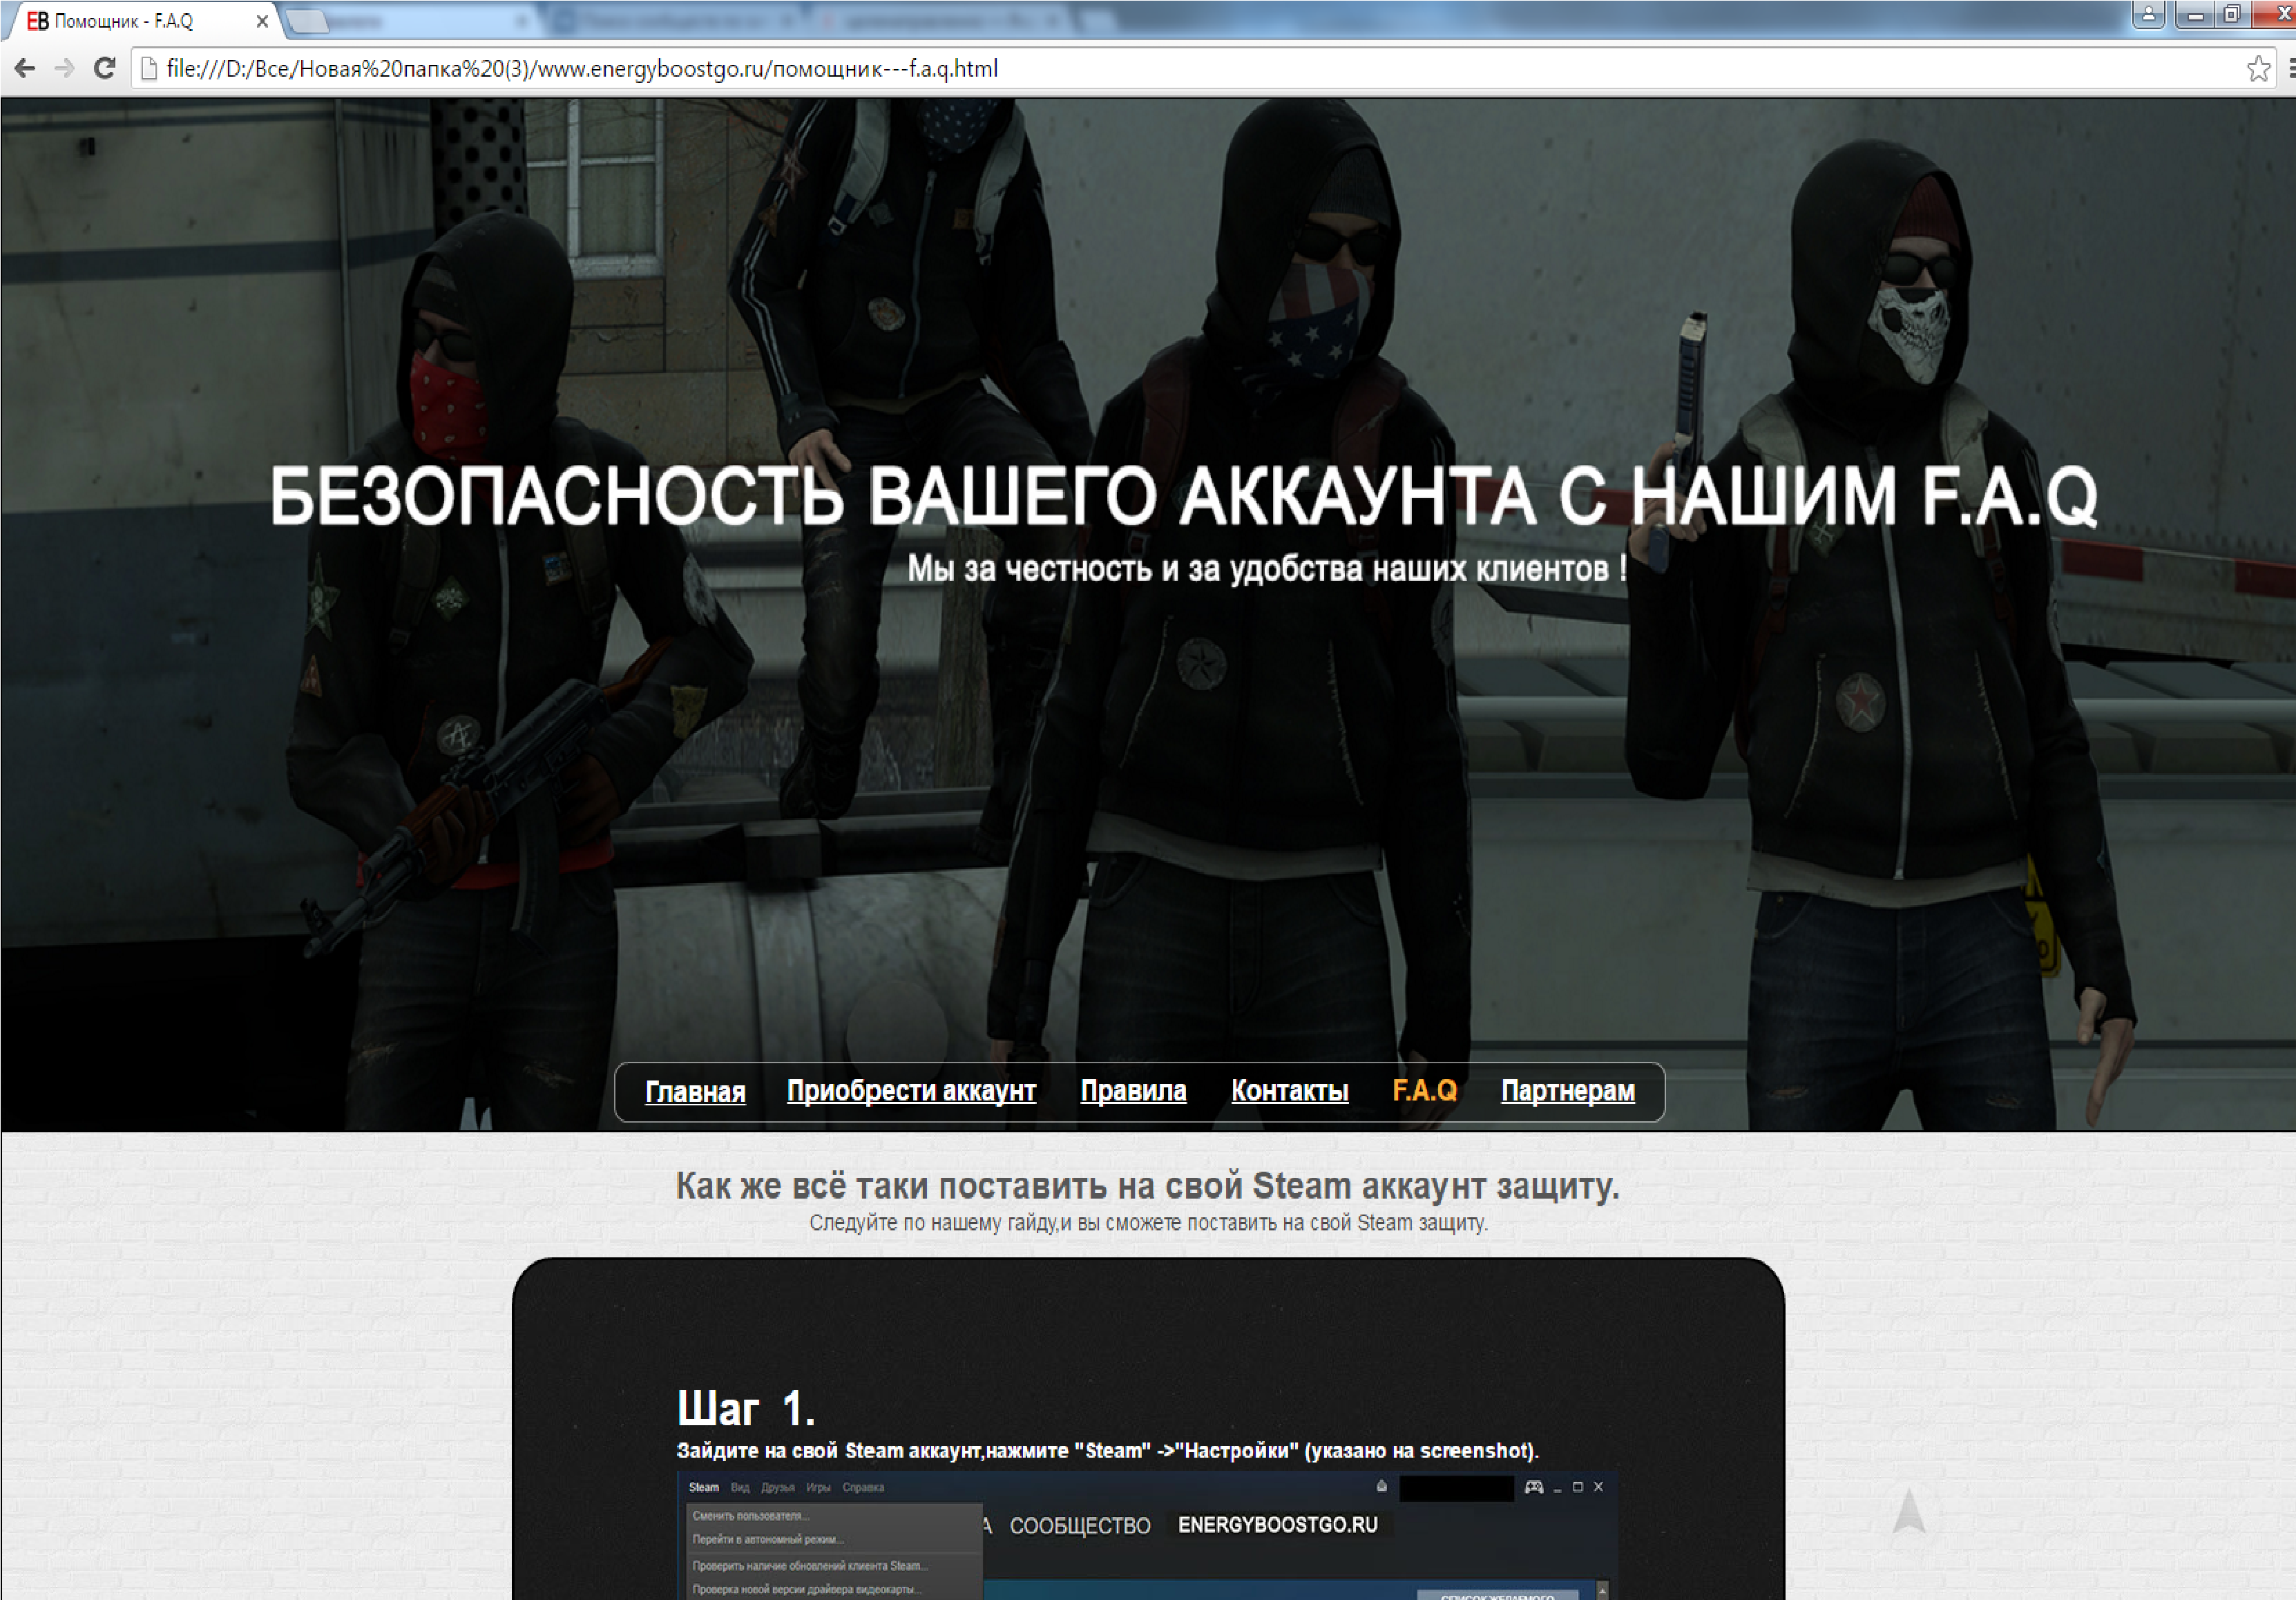The height and width of the screenshot is (1600, 2296).
Task: Click the Steam settings screenshot under Шаг 1
Action: coord(1147,1535)
